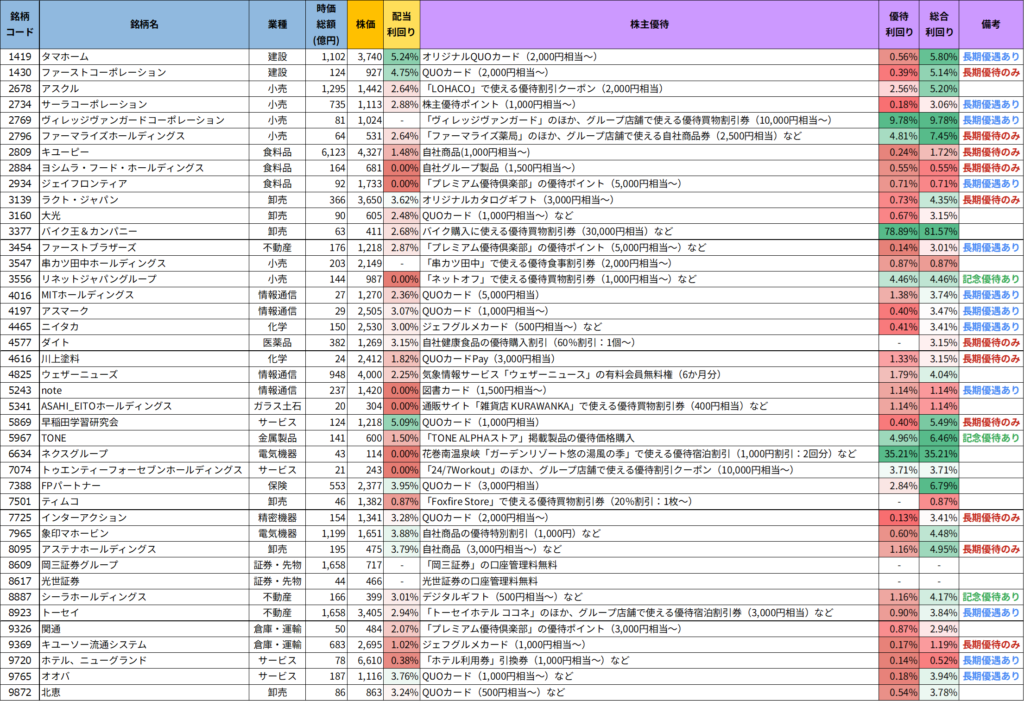This screenshot has width=1024, height=701.
Task: Select 象印マホービン in the name column
Action: click(x=144, y=533)
